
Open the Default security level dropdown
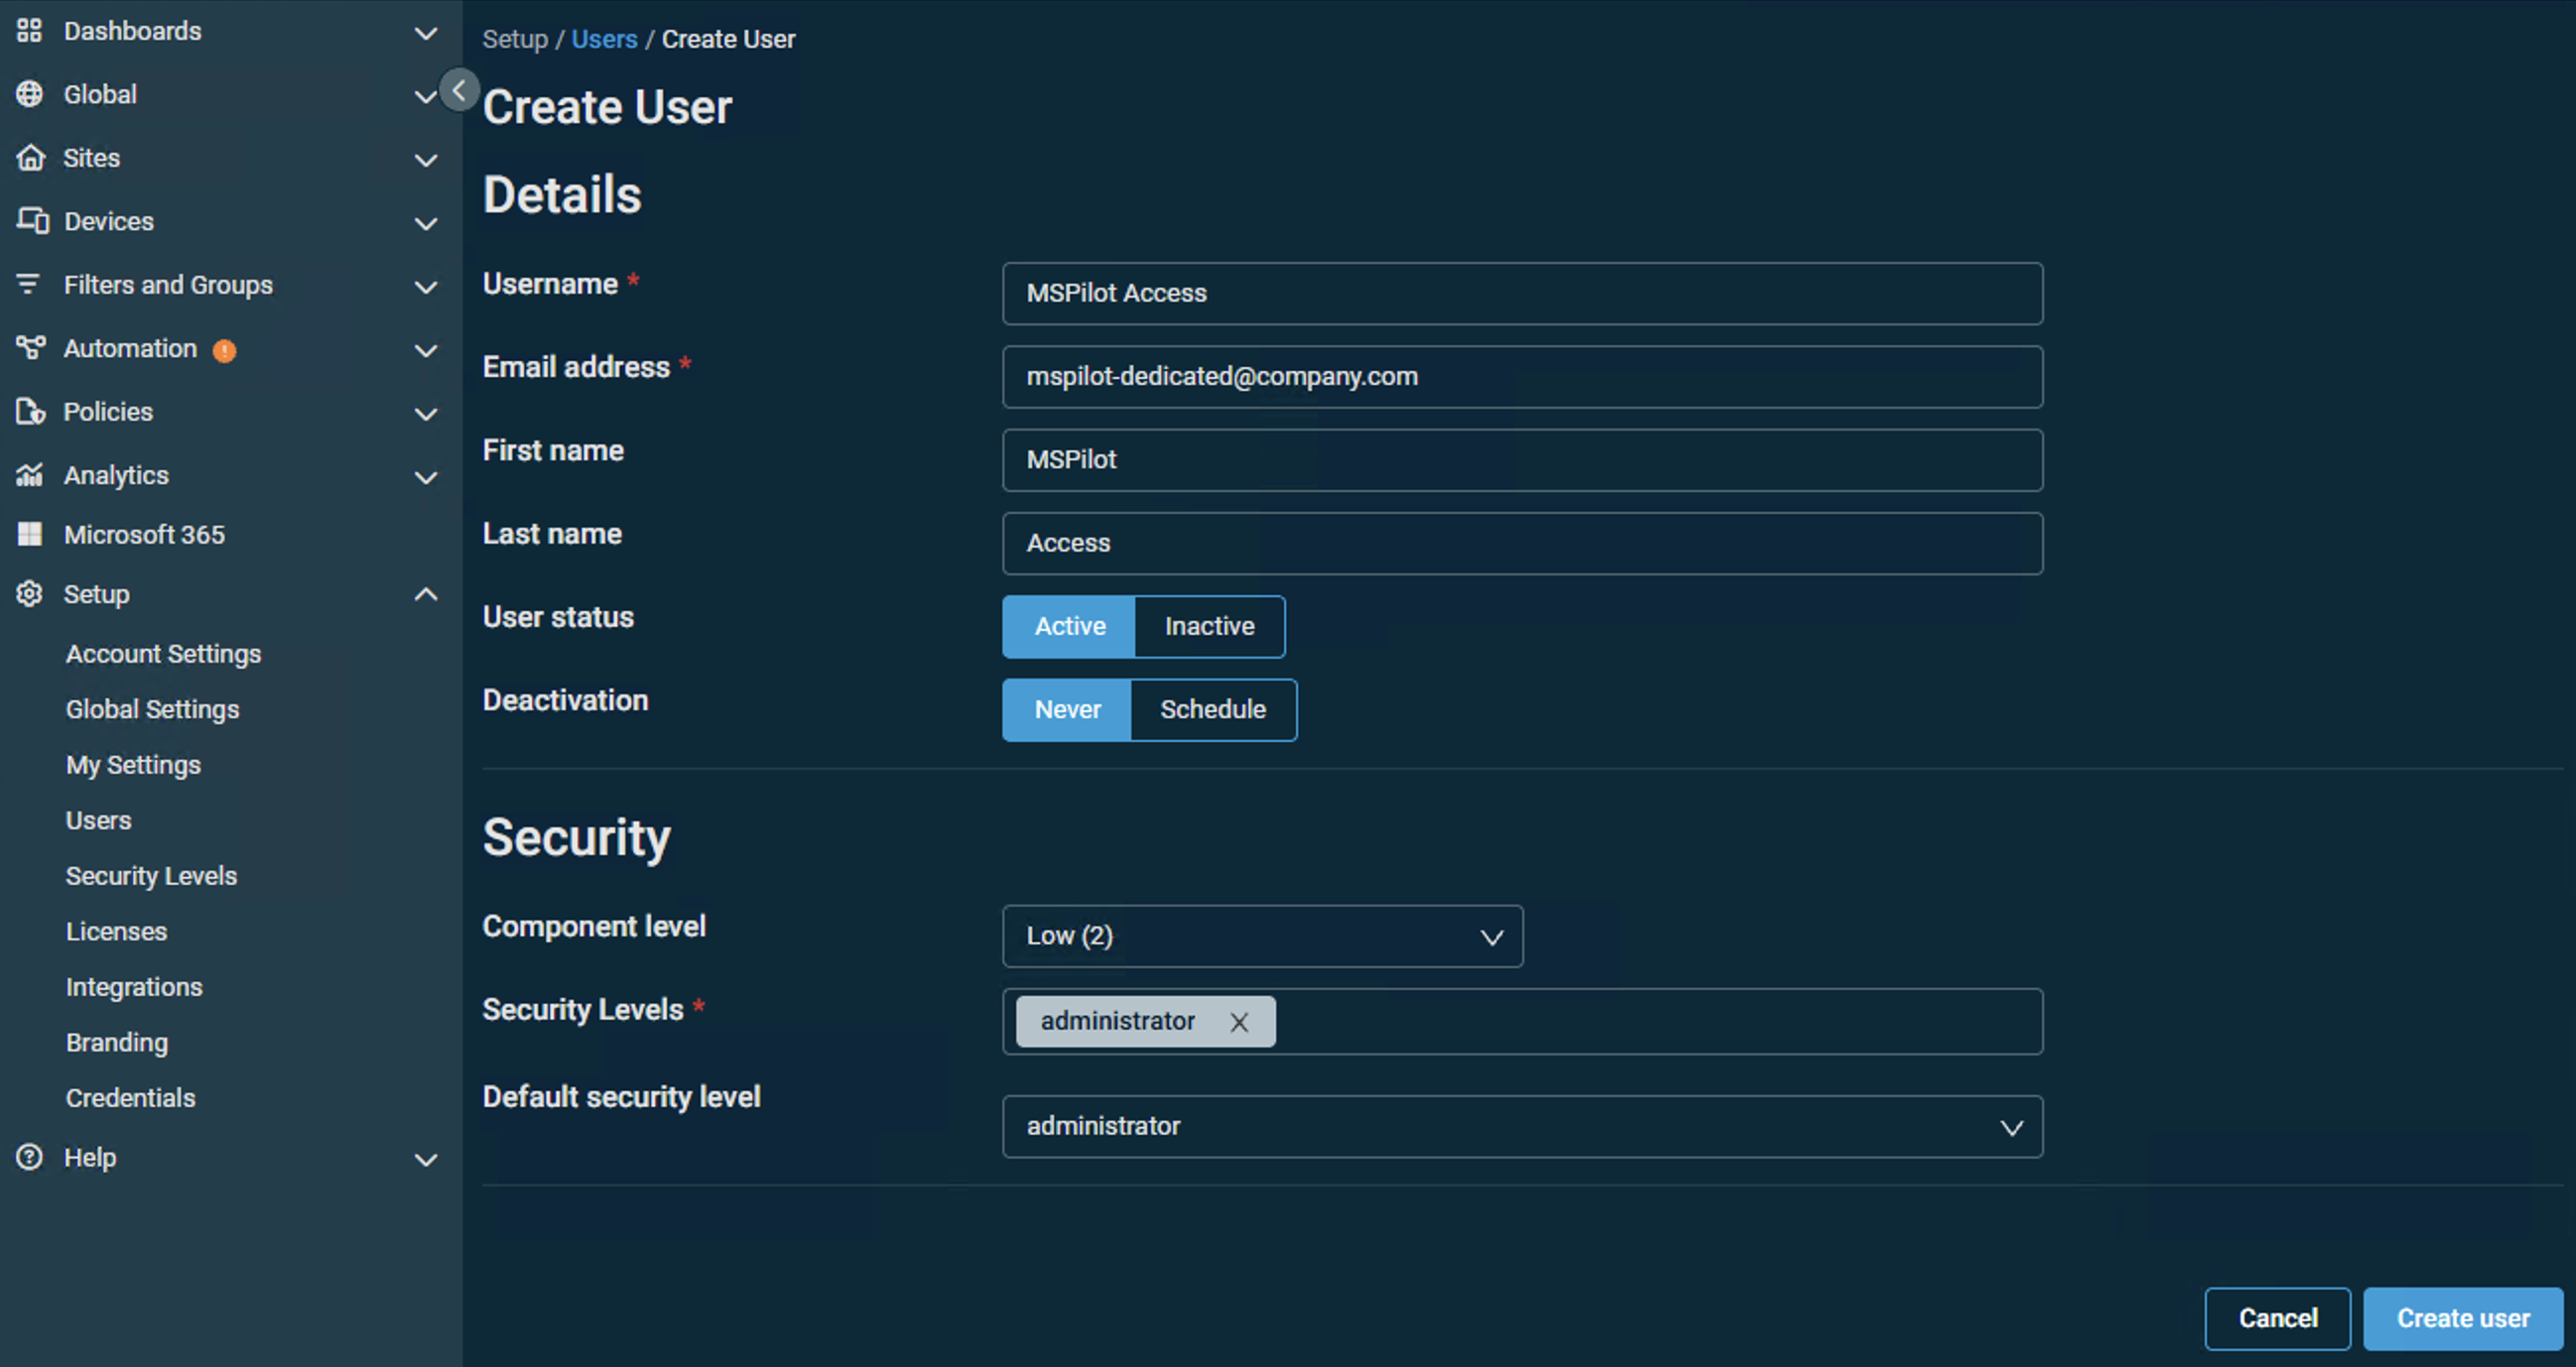pos(1522,1127)
